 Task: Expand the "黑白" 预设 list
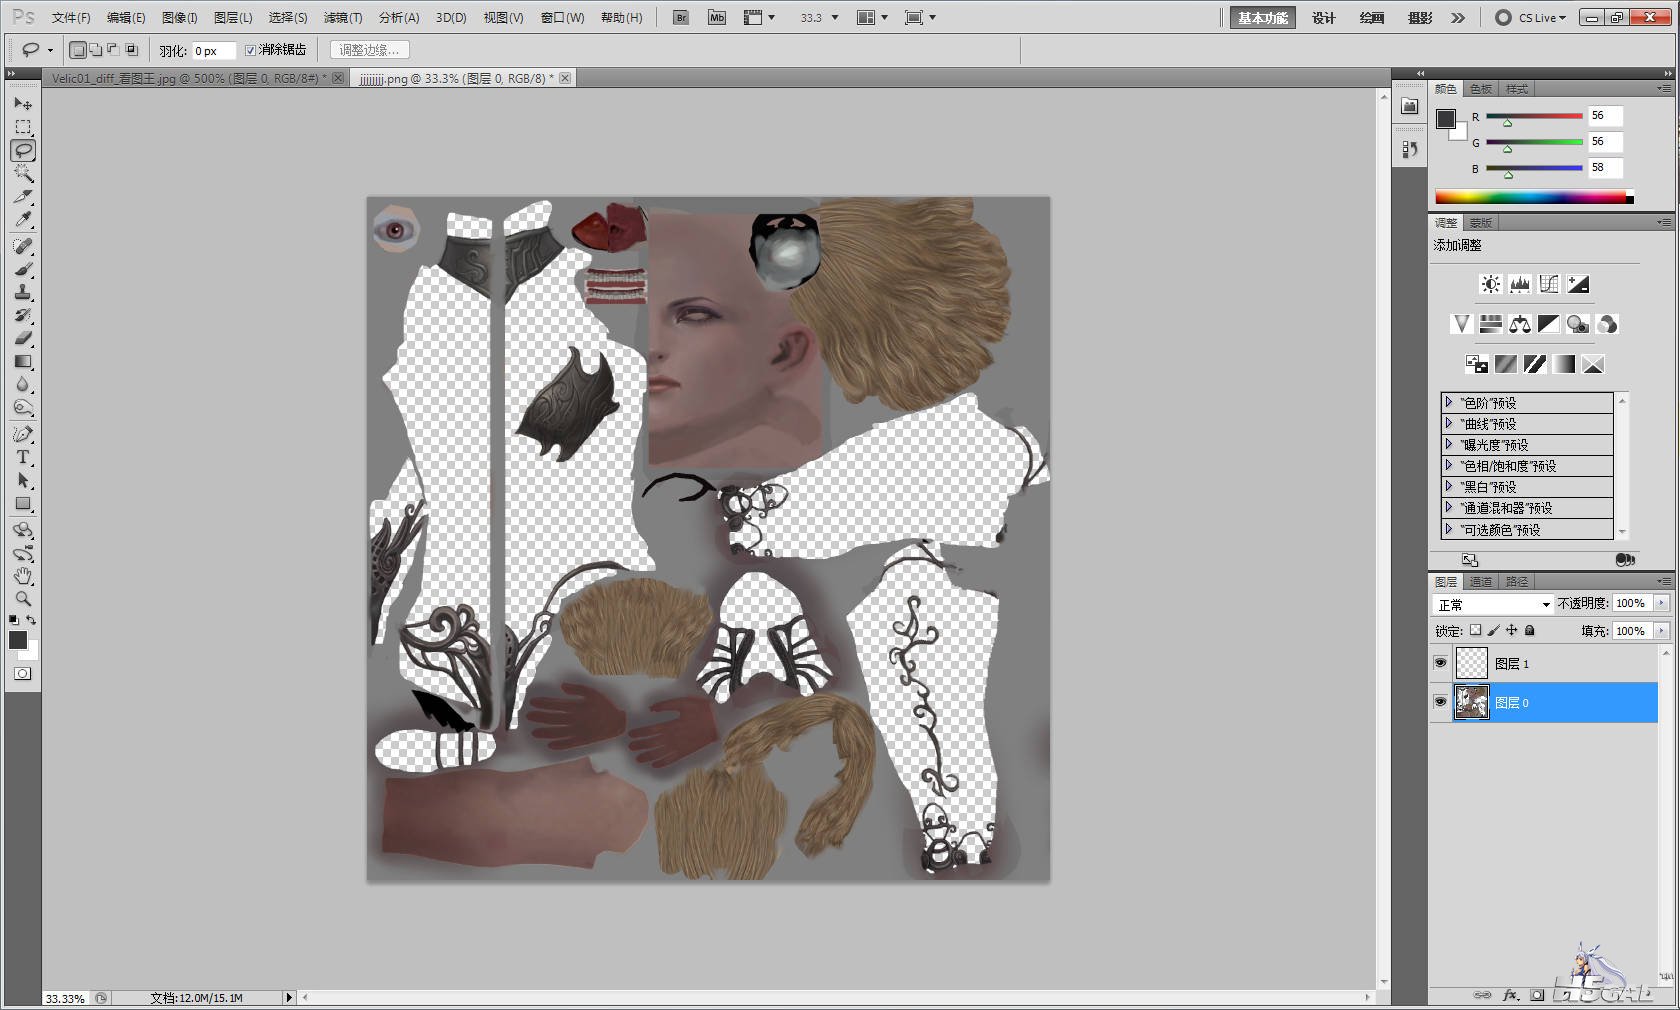[x=1448, y=486]
